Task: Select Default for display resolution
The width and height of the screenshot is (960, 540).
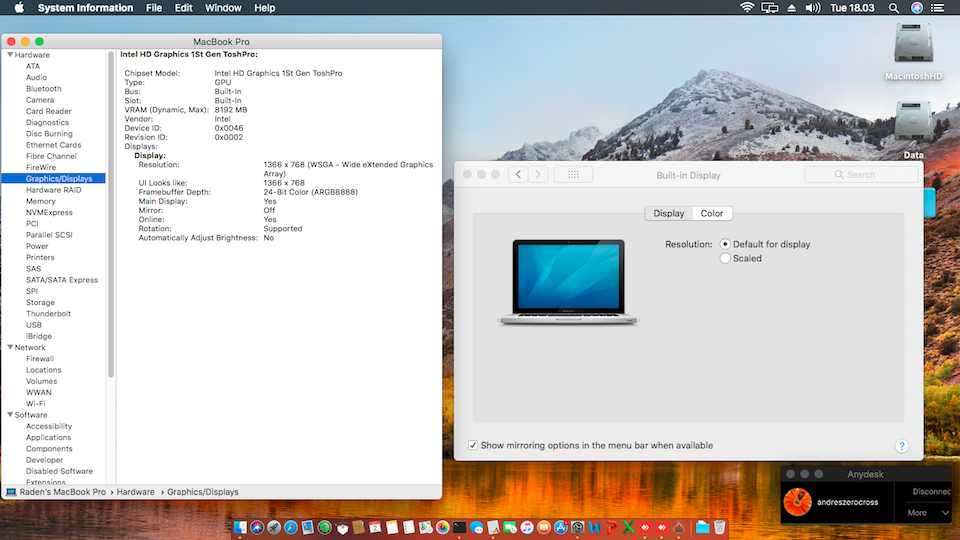Action: pyautogui.click(x=725, y=244)
